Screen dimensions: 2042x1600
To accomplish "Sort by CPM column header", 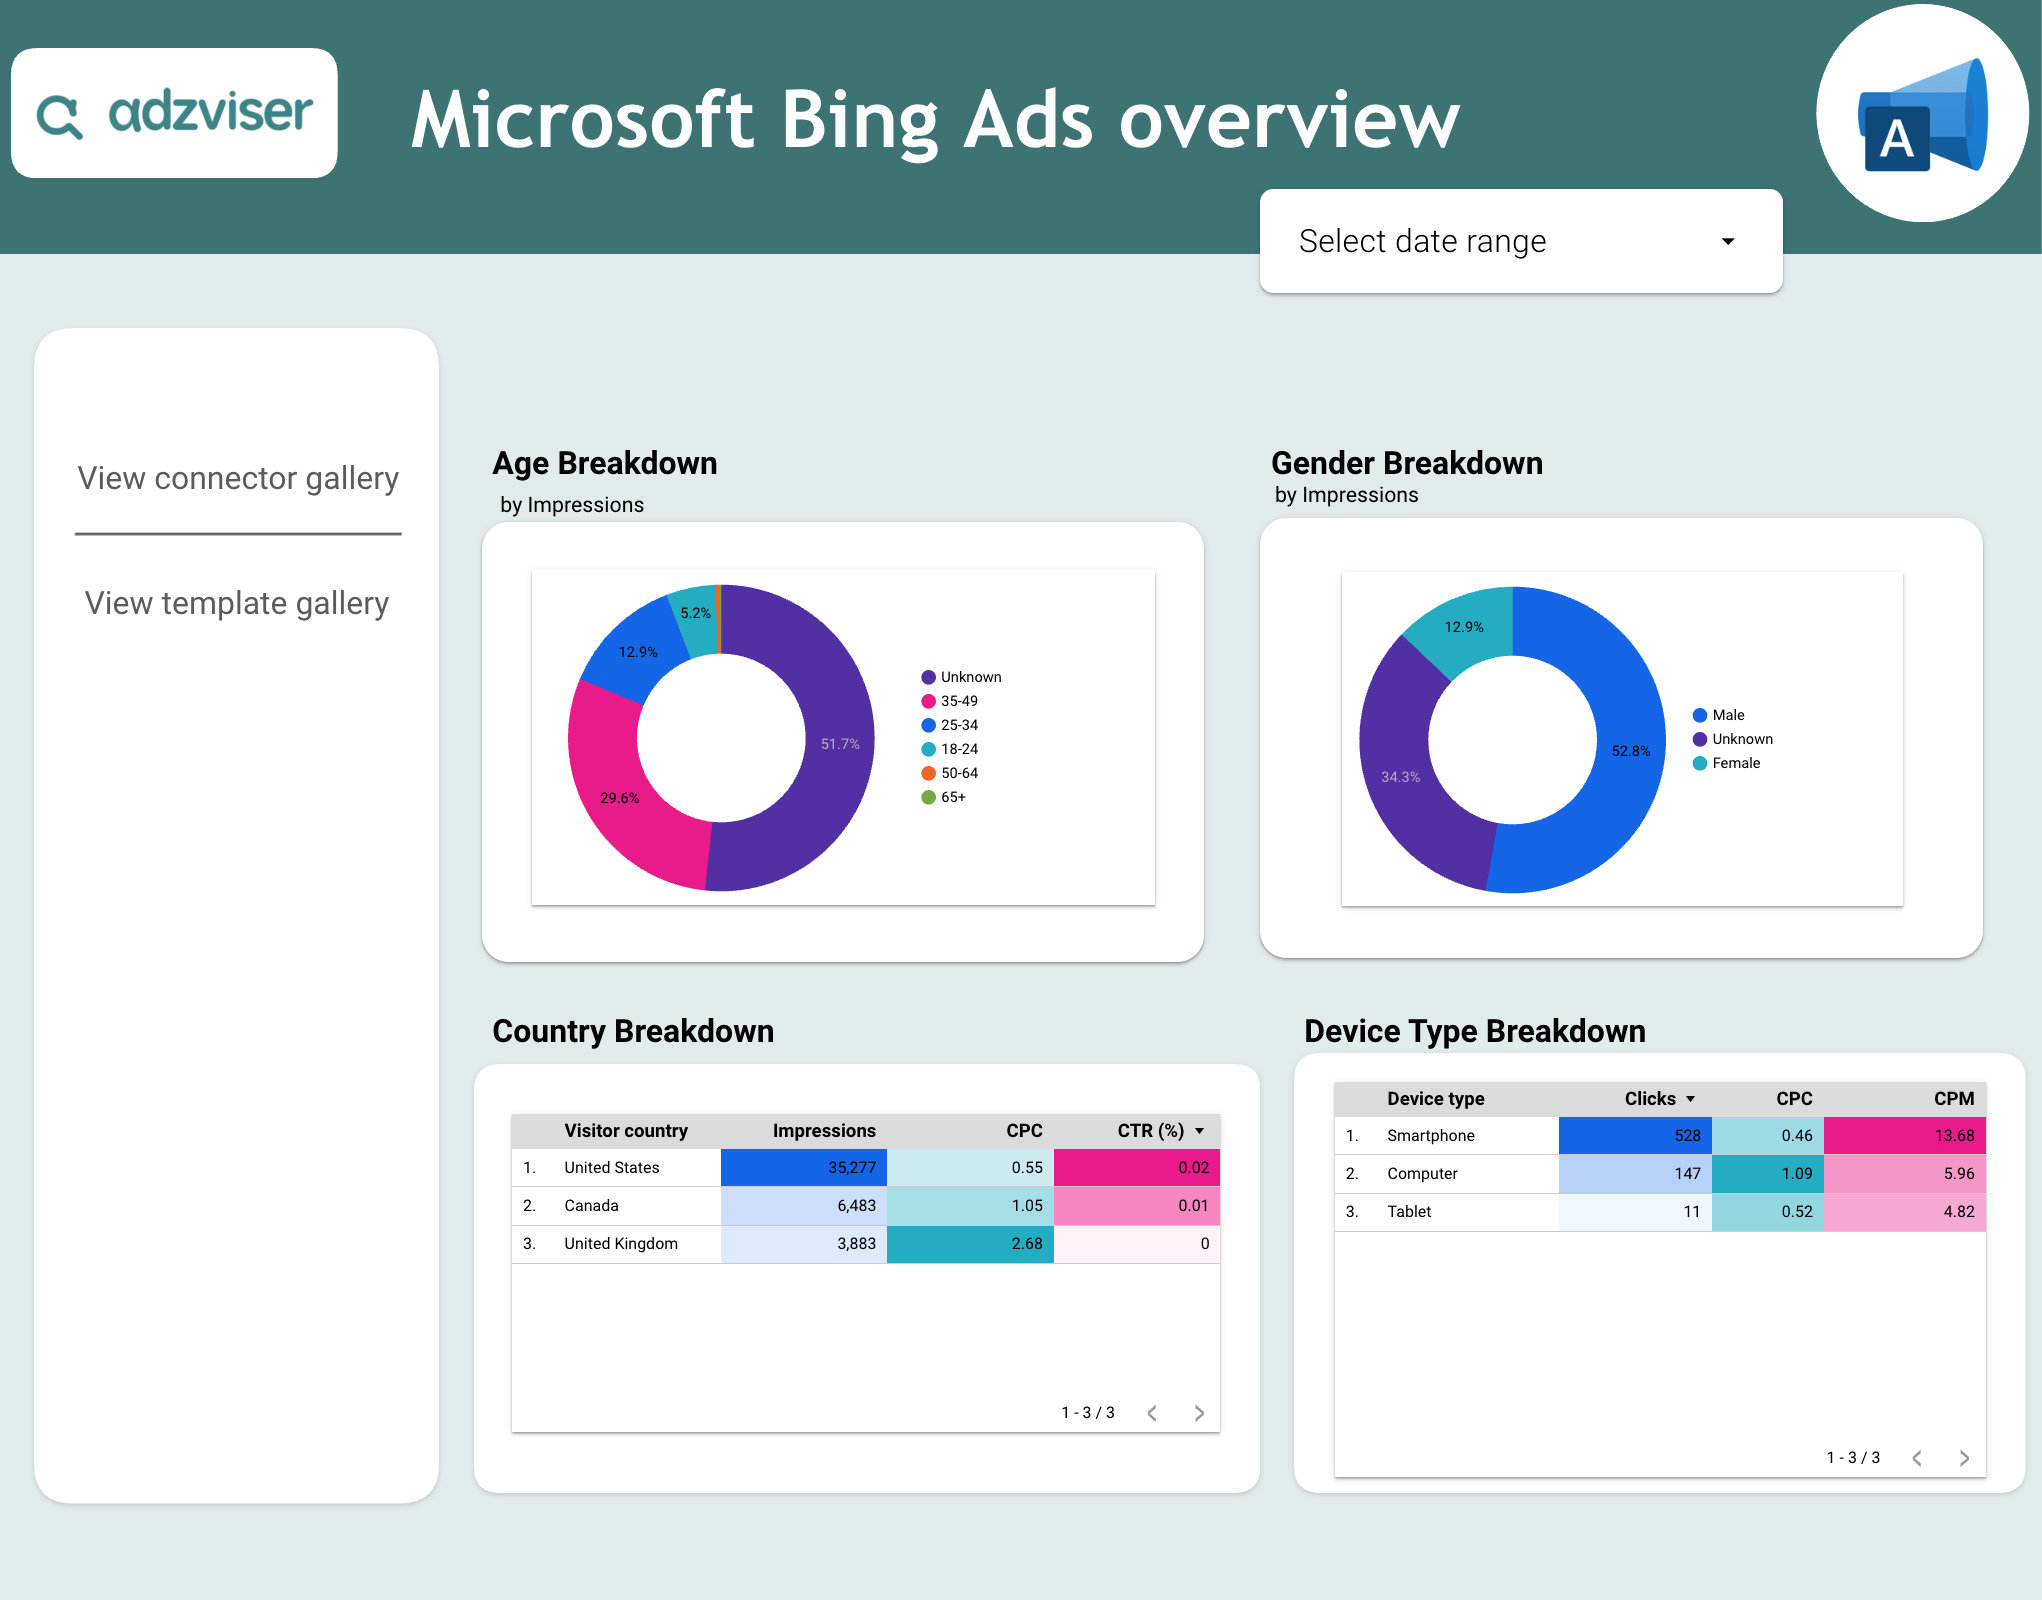I will click(x=1954, y=1099).
